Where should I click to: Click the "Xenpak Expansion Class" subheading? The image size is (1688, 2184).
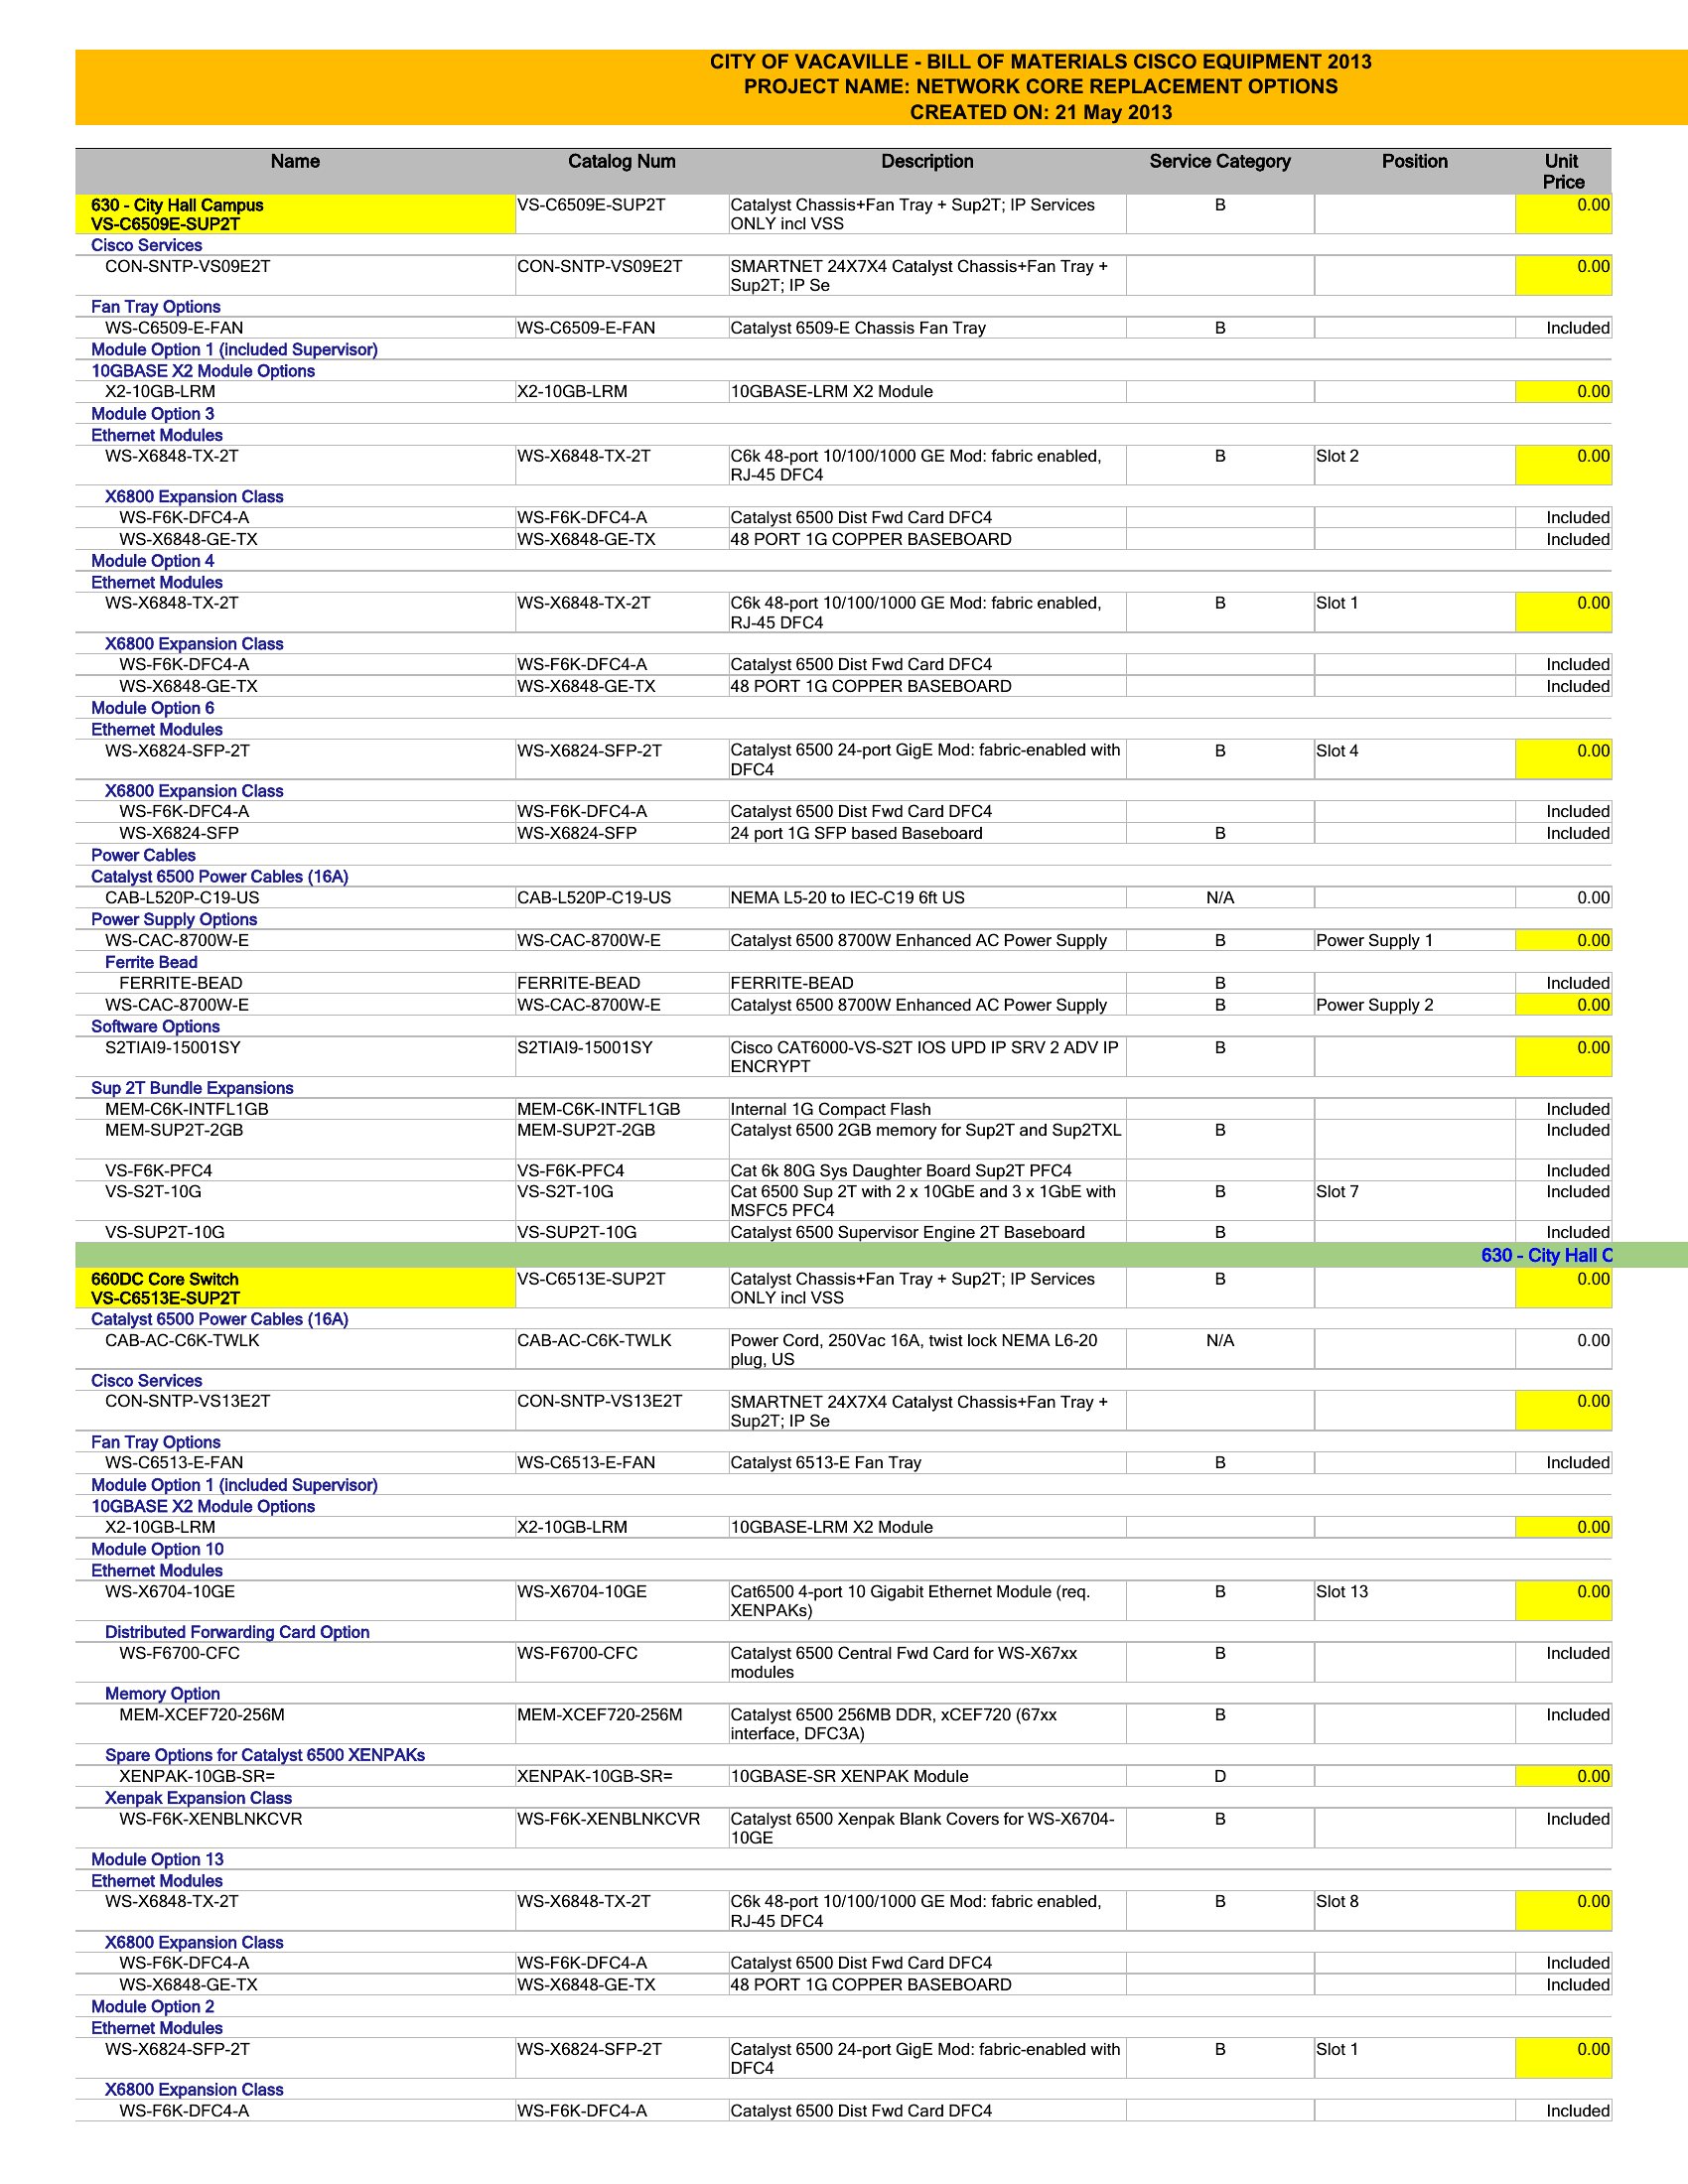[x=198, y=1797]
